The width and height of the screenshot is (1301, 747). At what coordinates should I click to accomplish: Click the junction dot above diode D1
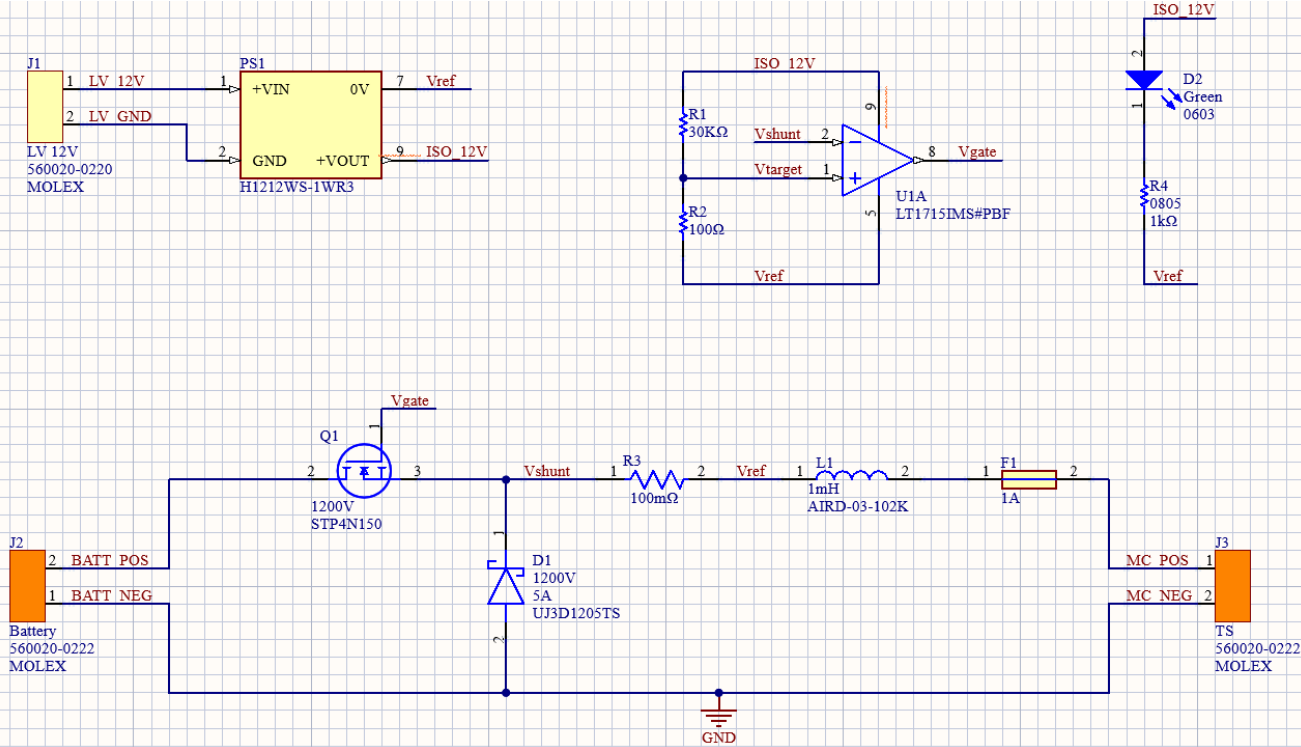(x=505, y=480)
